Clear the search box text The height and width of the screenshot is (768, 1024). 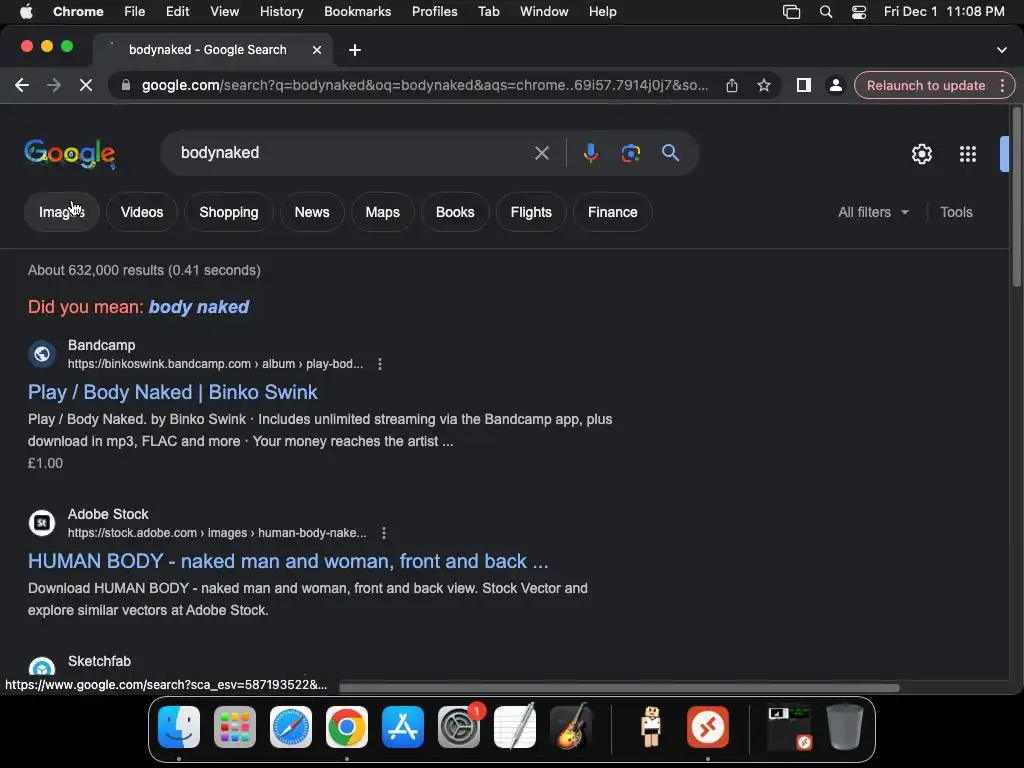point(541,153)
